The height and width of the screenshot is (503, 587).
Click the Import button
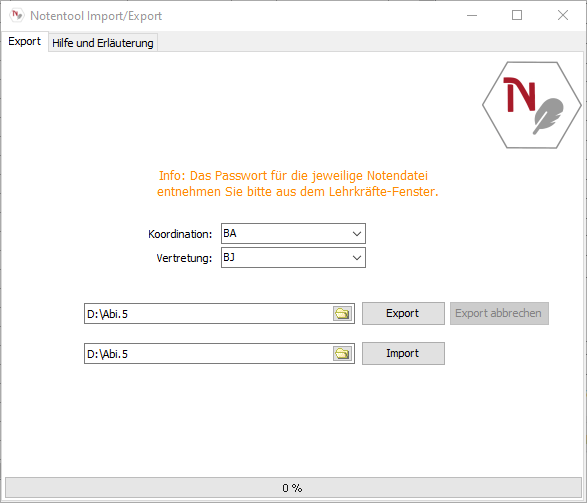click(x=403, y=353)
